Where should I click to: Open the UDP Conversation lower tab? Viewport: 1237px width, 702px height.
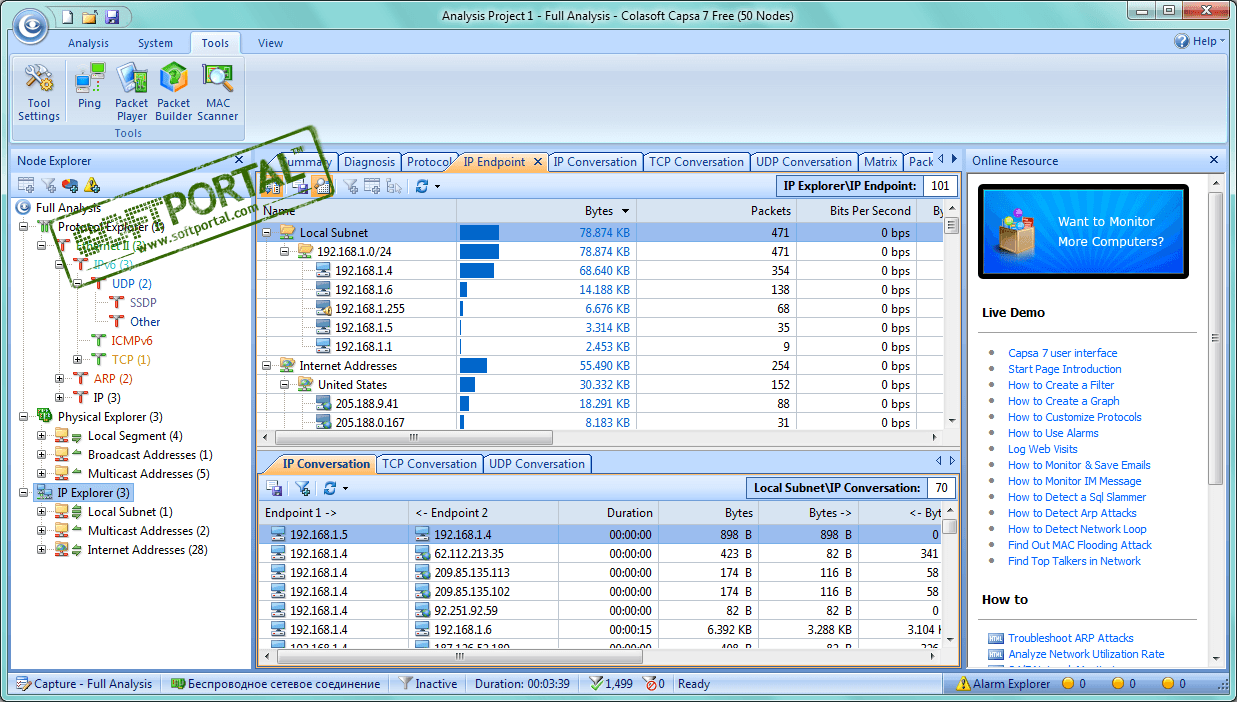pos(537,464)
